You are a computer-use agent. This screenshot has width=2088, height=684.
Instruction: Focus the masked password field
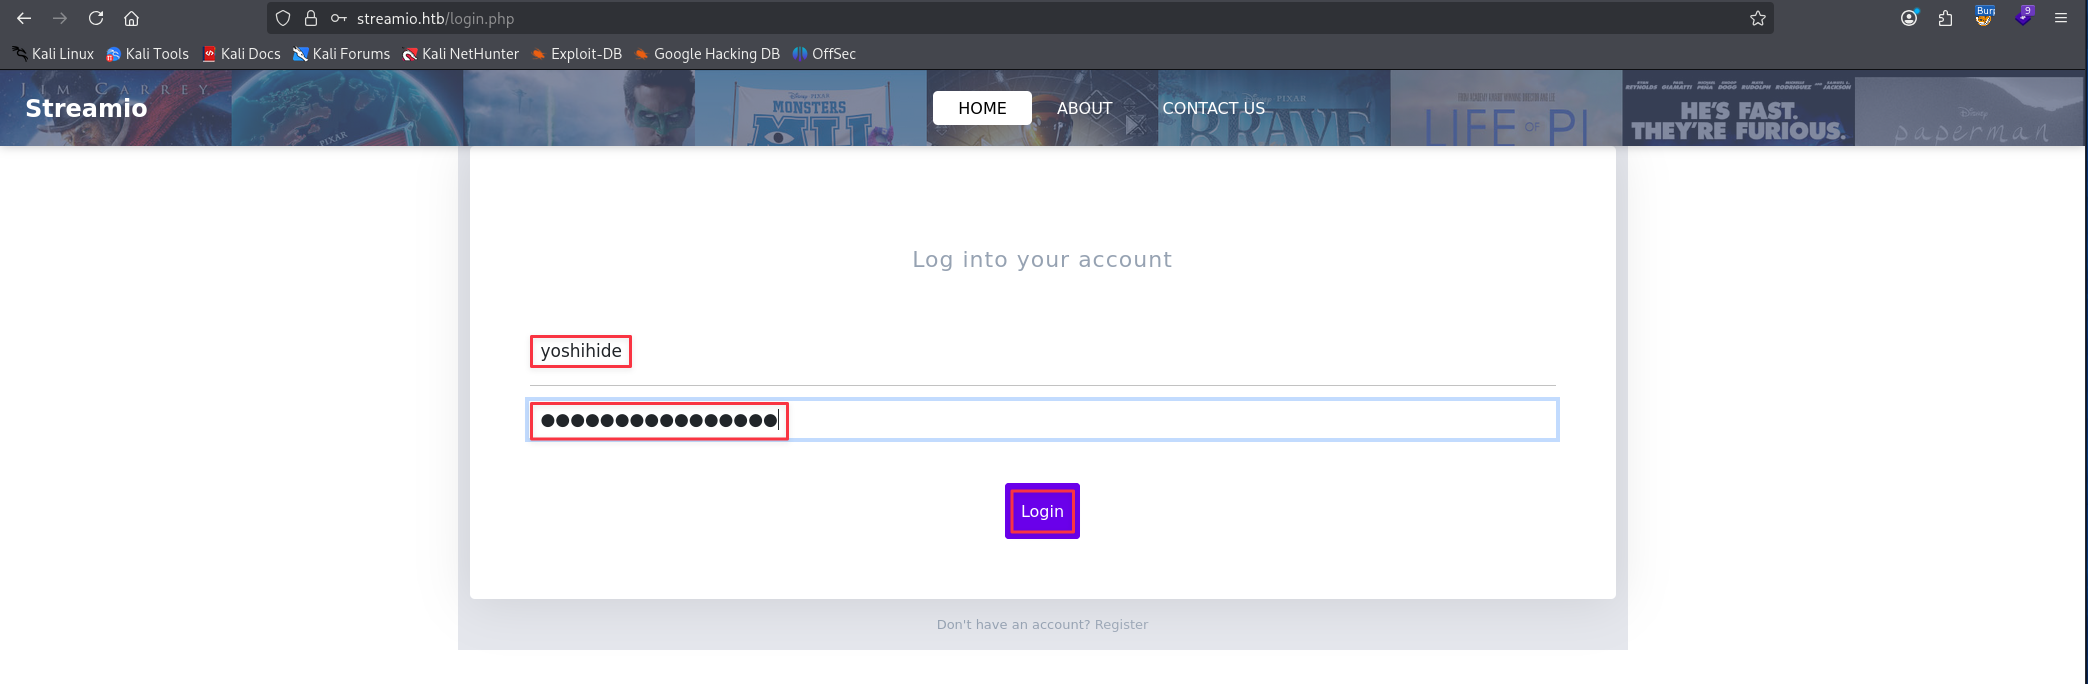point(1042,420)
